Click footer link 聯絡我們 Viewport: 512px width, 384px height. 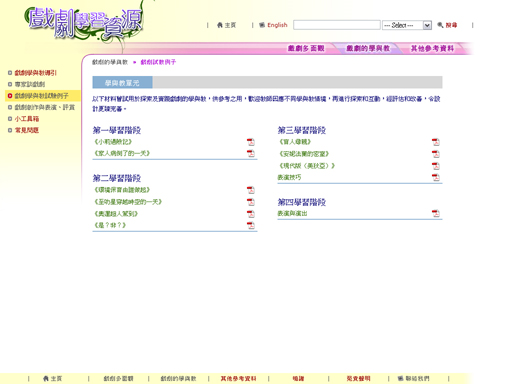tap(417, 378)
